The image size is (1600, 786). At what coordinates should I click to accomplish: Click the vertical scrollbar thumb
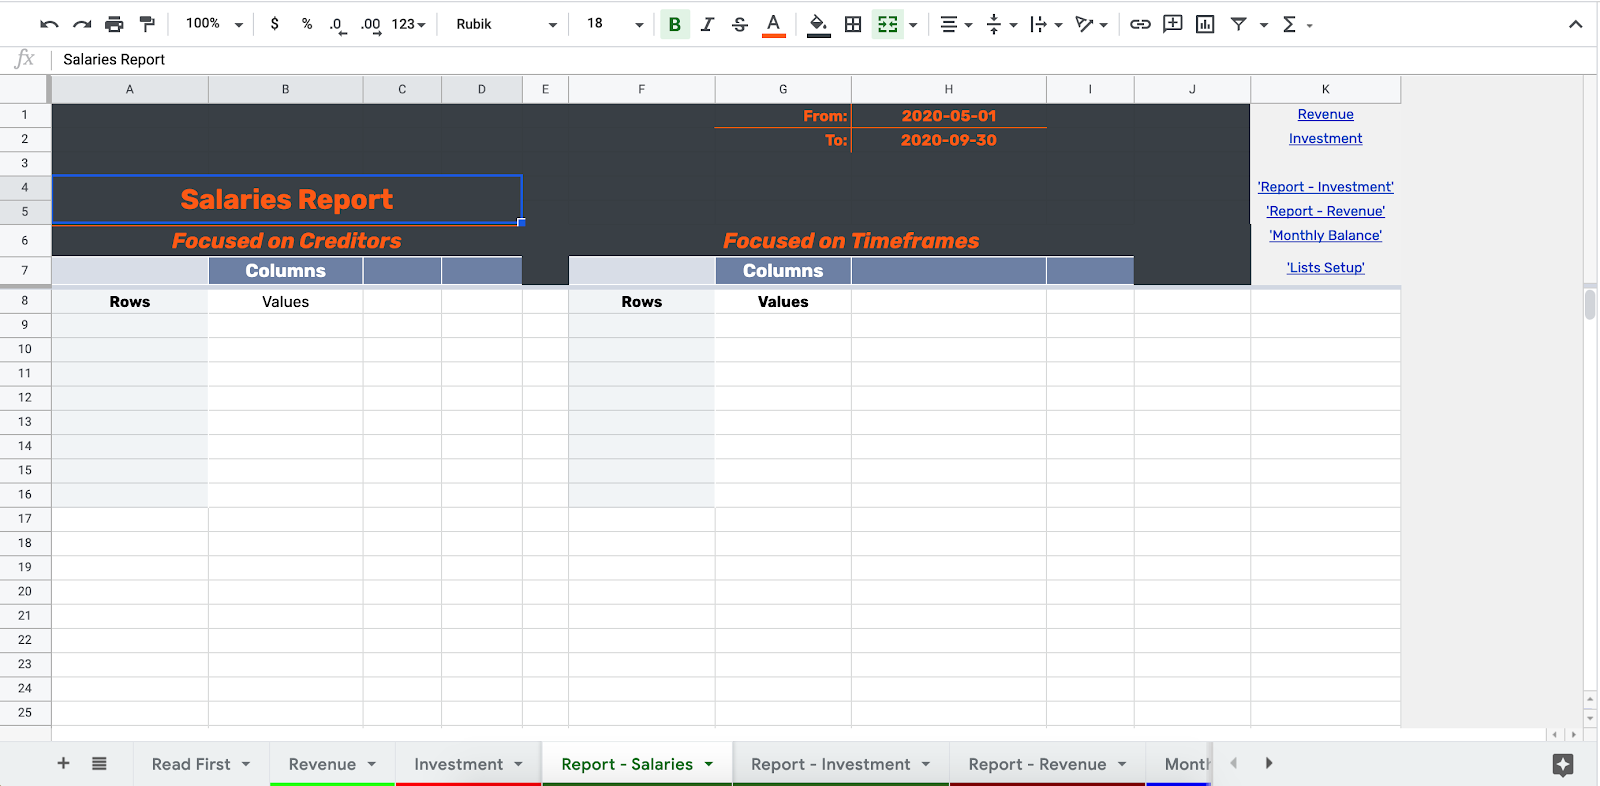coord(1590,303)
